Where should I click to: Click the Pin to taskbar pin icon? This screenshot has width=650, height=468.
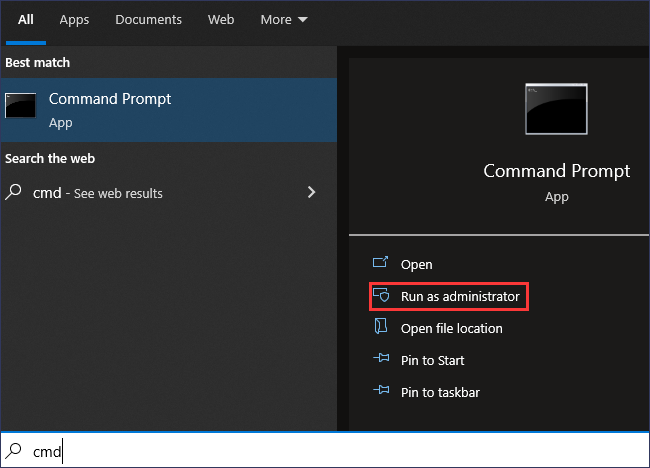380,392
